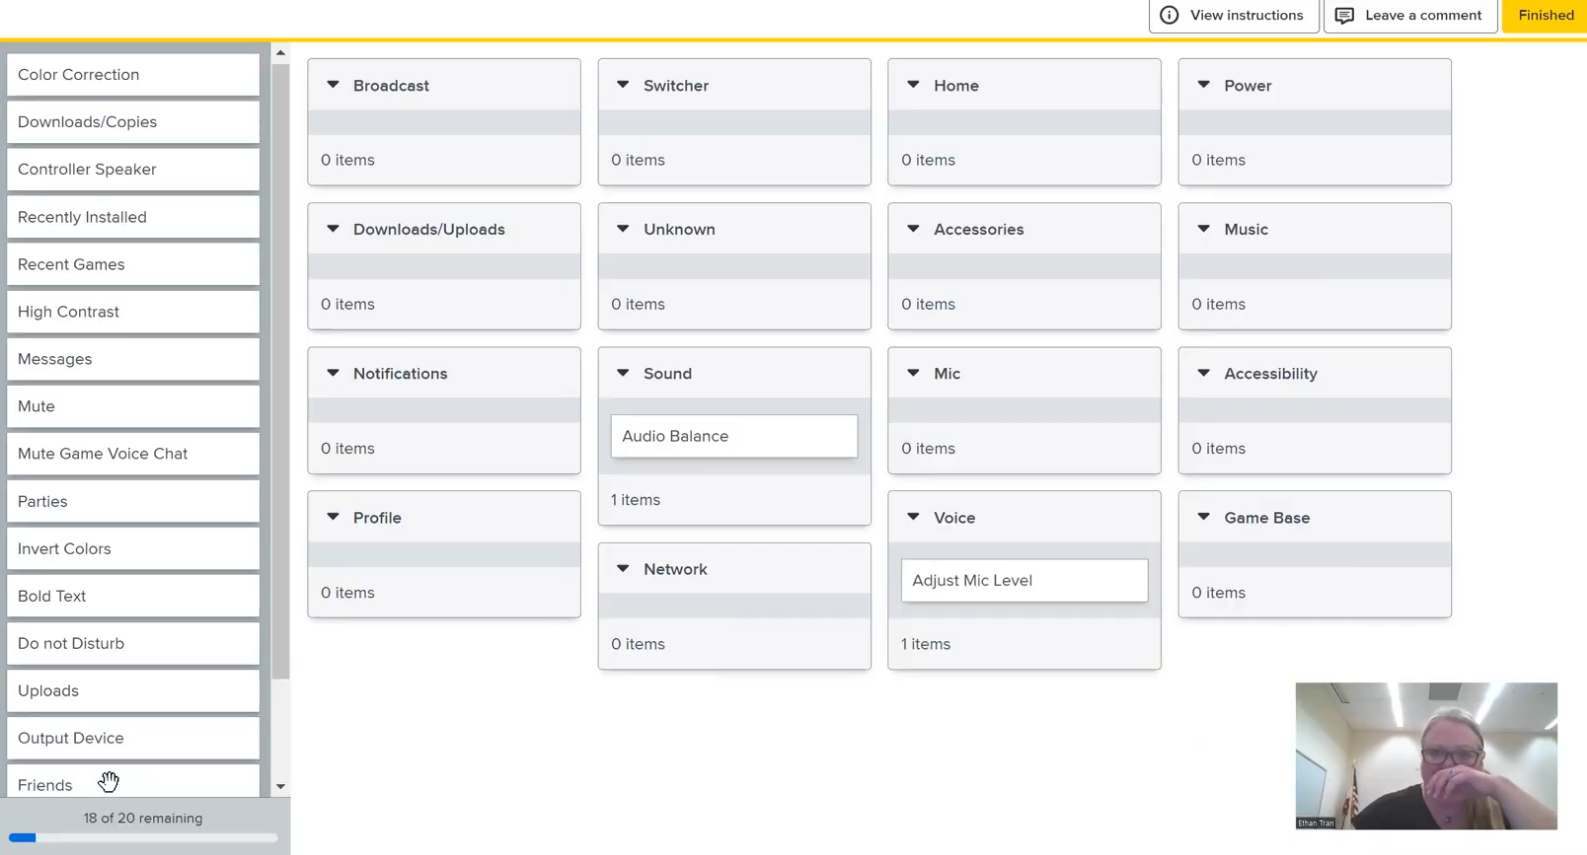1587x855 pixels.
Task: Collapse the Sound category using its triangle
Action: click(x=623, y=373)
